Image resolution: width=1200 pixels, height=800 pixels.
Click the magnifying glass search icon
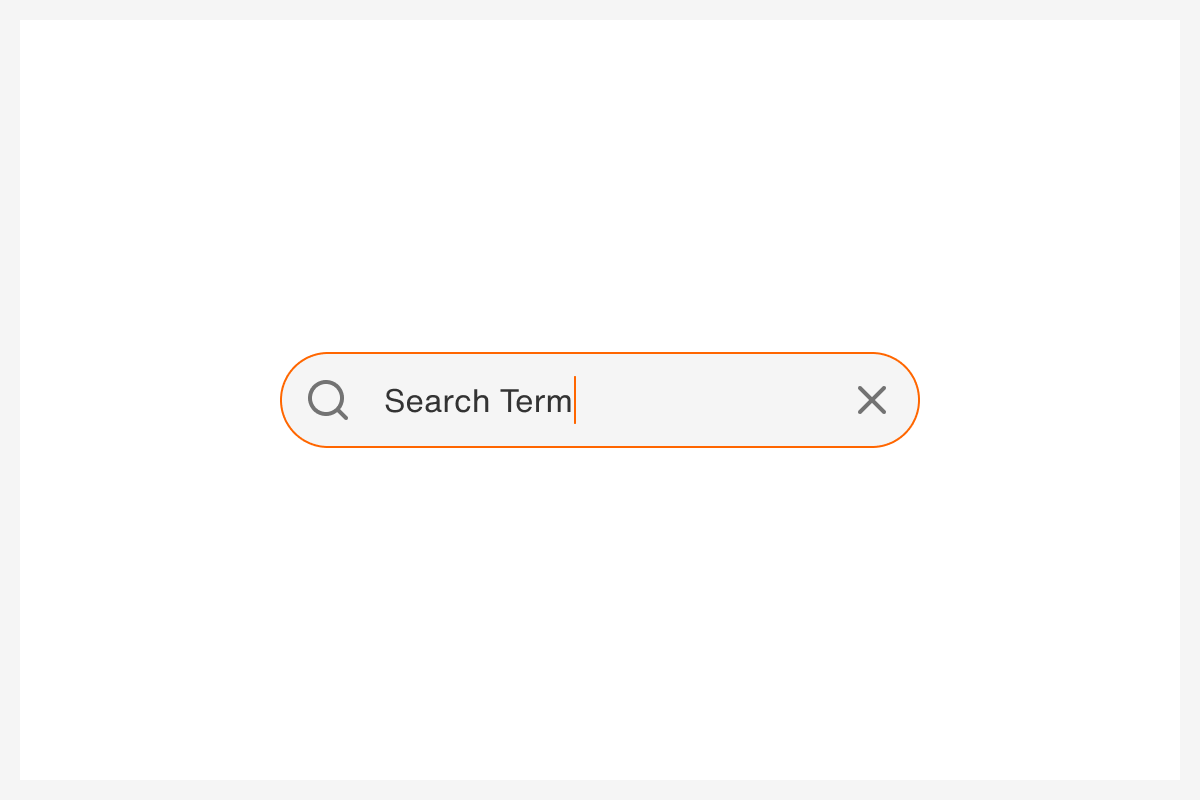[x=328, y=400]
